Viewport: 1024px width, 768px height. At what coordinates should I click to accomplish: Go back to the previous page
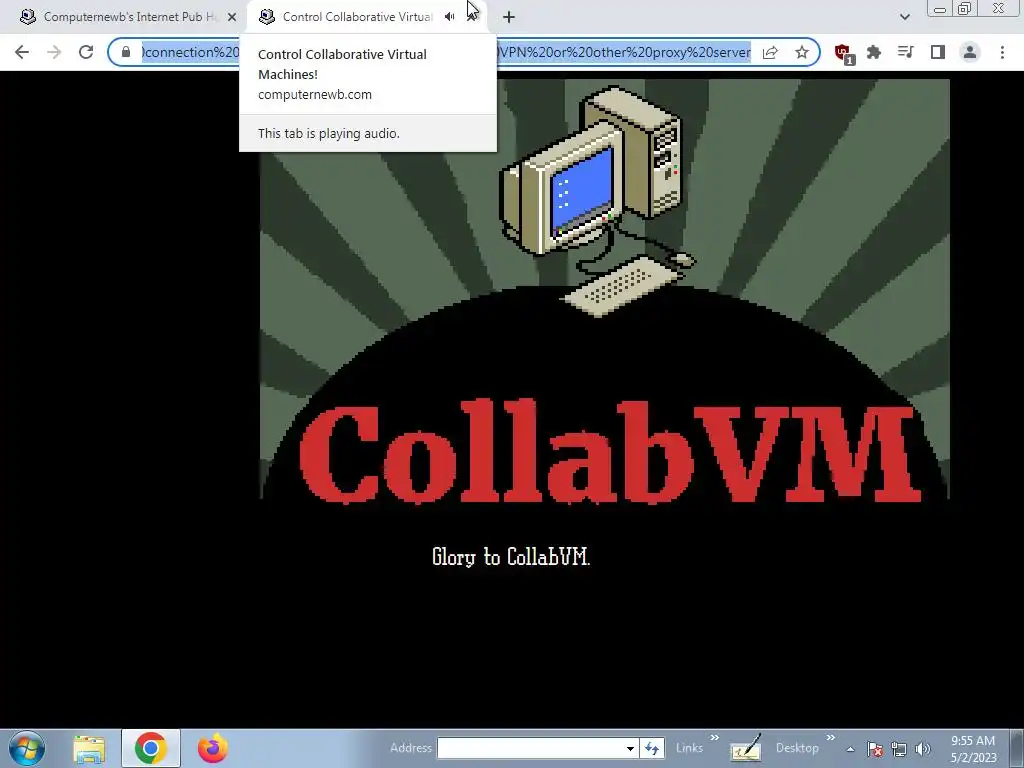pos(22,52)
